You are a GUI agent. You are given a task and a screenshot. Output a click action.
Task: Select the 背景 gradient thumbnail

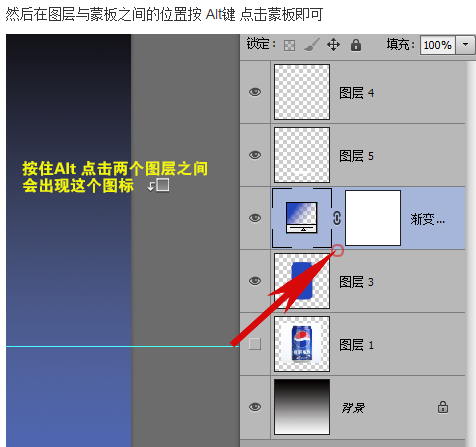[302, 407]
